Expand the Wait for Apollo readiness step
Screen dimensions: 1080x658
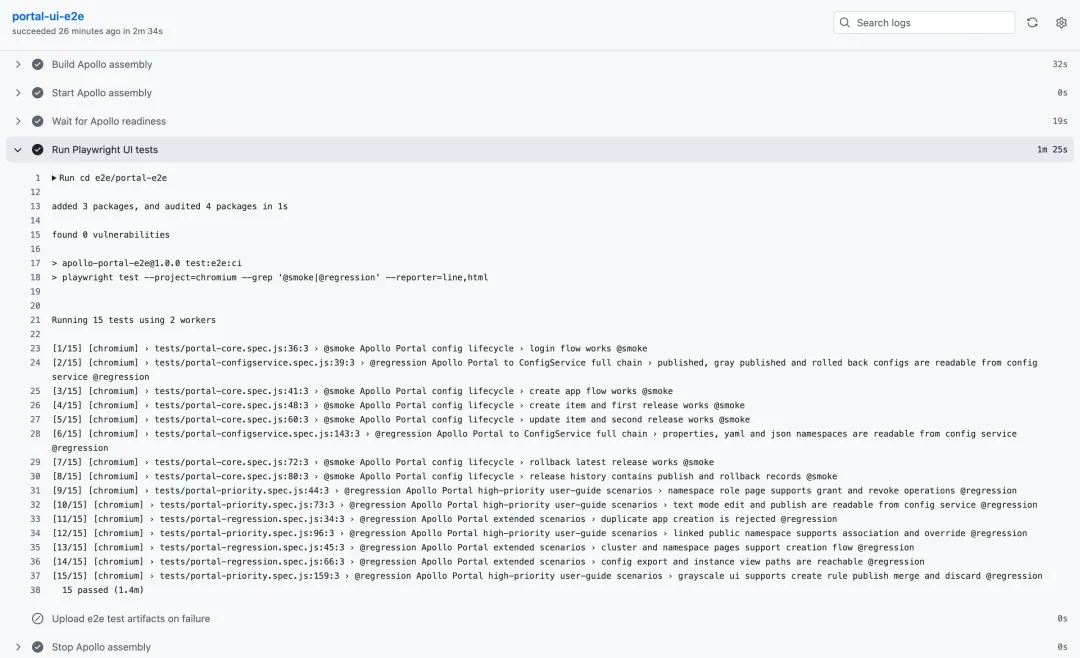pos(18,121)
